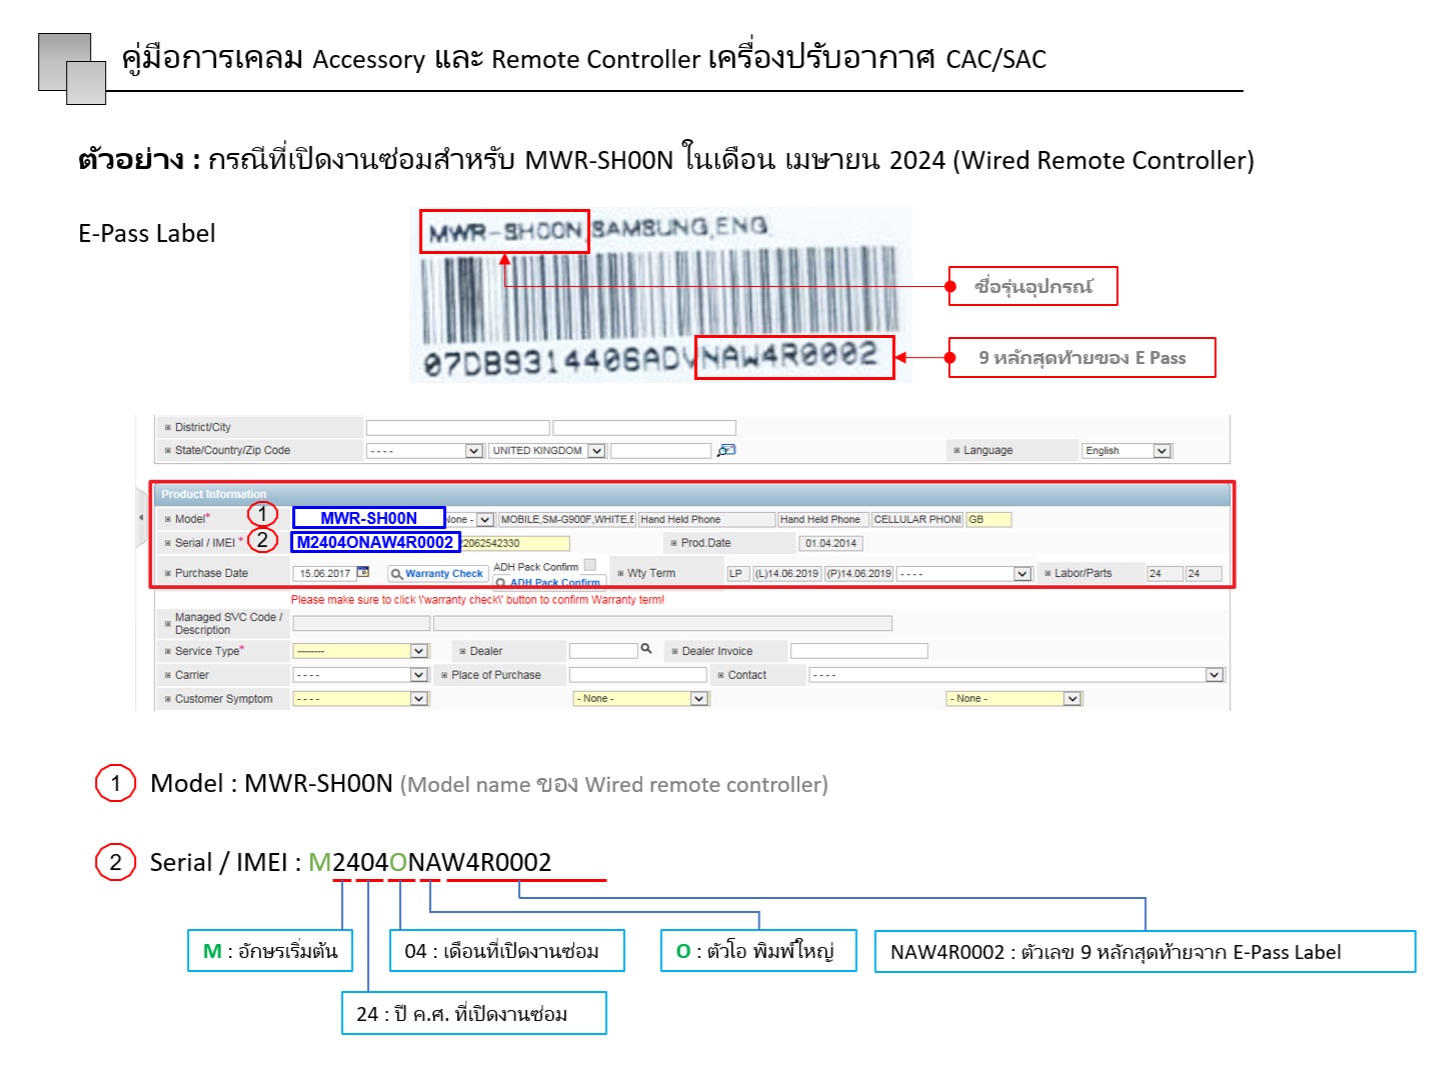The height and width of the screenshot is (1070, 1430).
Task: Click the 'Labor/Parts' label
Action: pyautogui.click(x=1083, y=573)
